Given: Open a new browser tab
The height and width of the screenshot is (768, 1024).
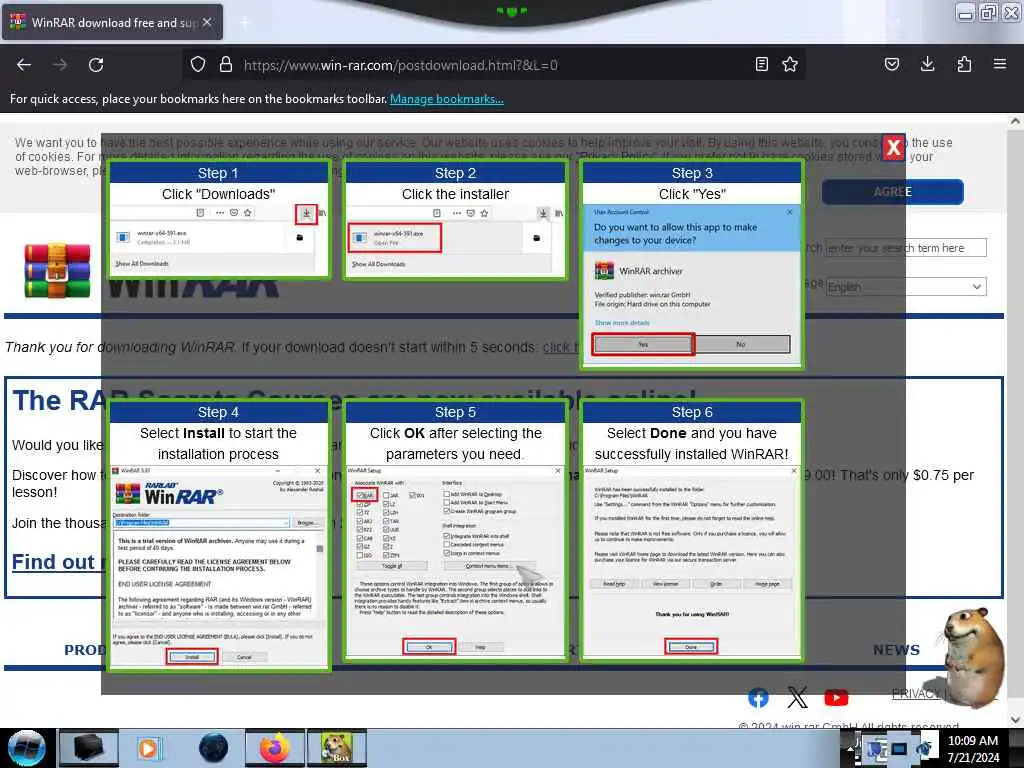Looking at the screenshot, I should pos(244,22).
